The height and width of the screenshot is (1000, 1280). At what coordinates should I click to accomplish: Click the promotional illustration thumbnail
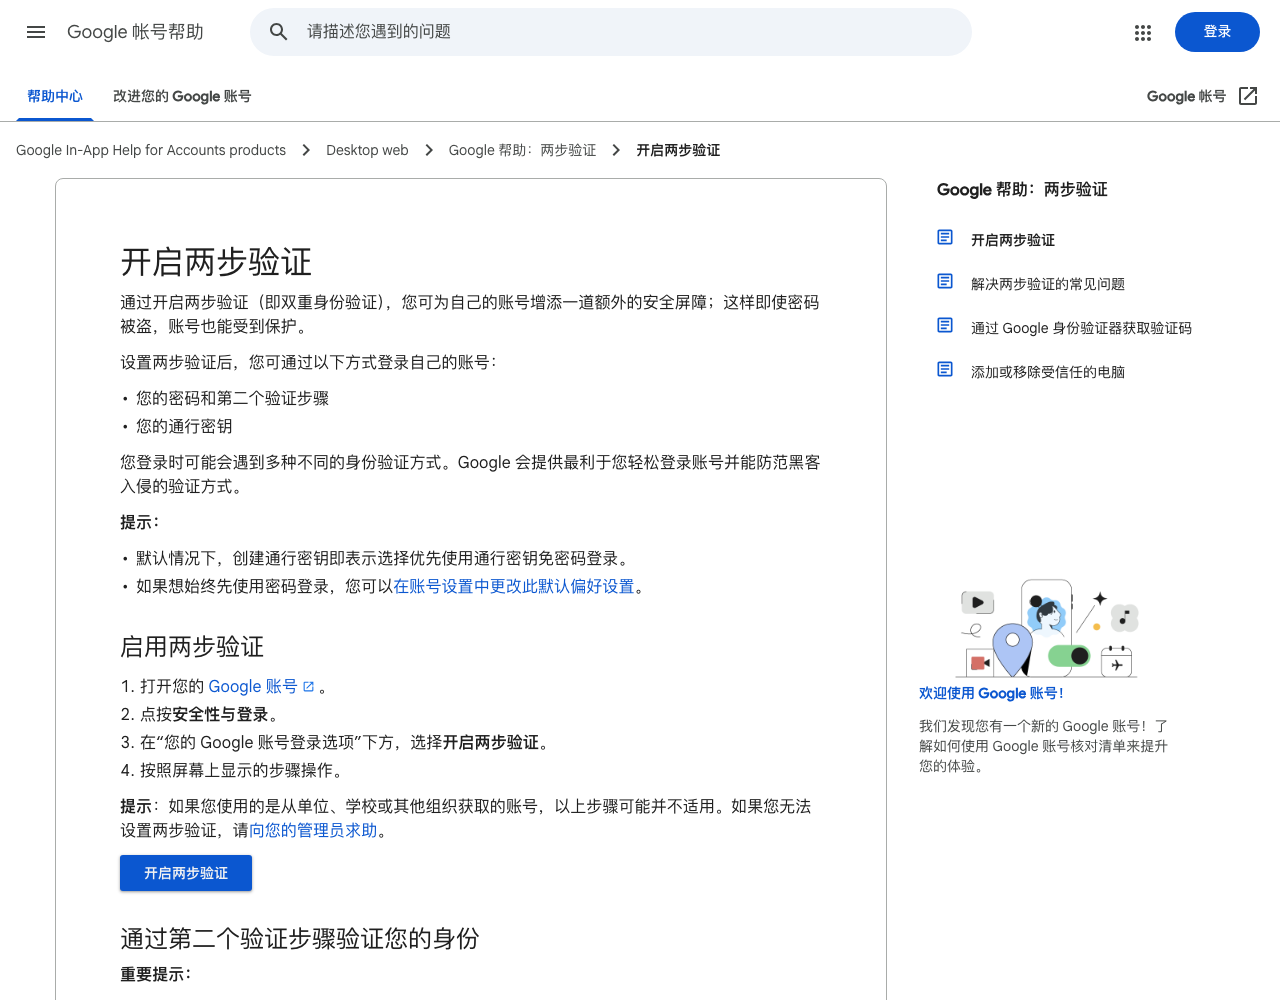1047,629
